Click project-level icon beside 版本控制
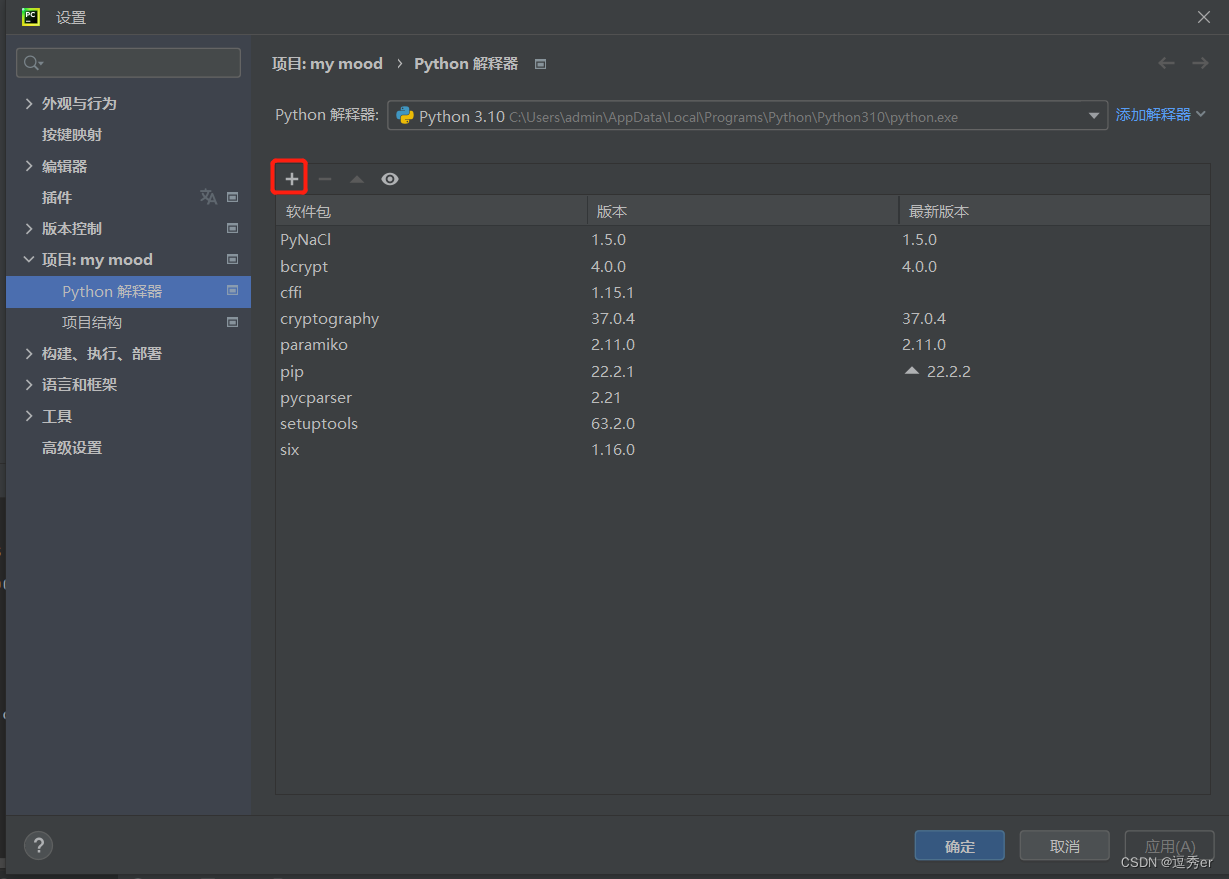 coord(233,228)
